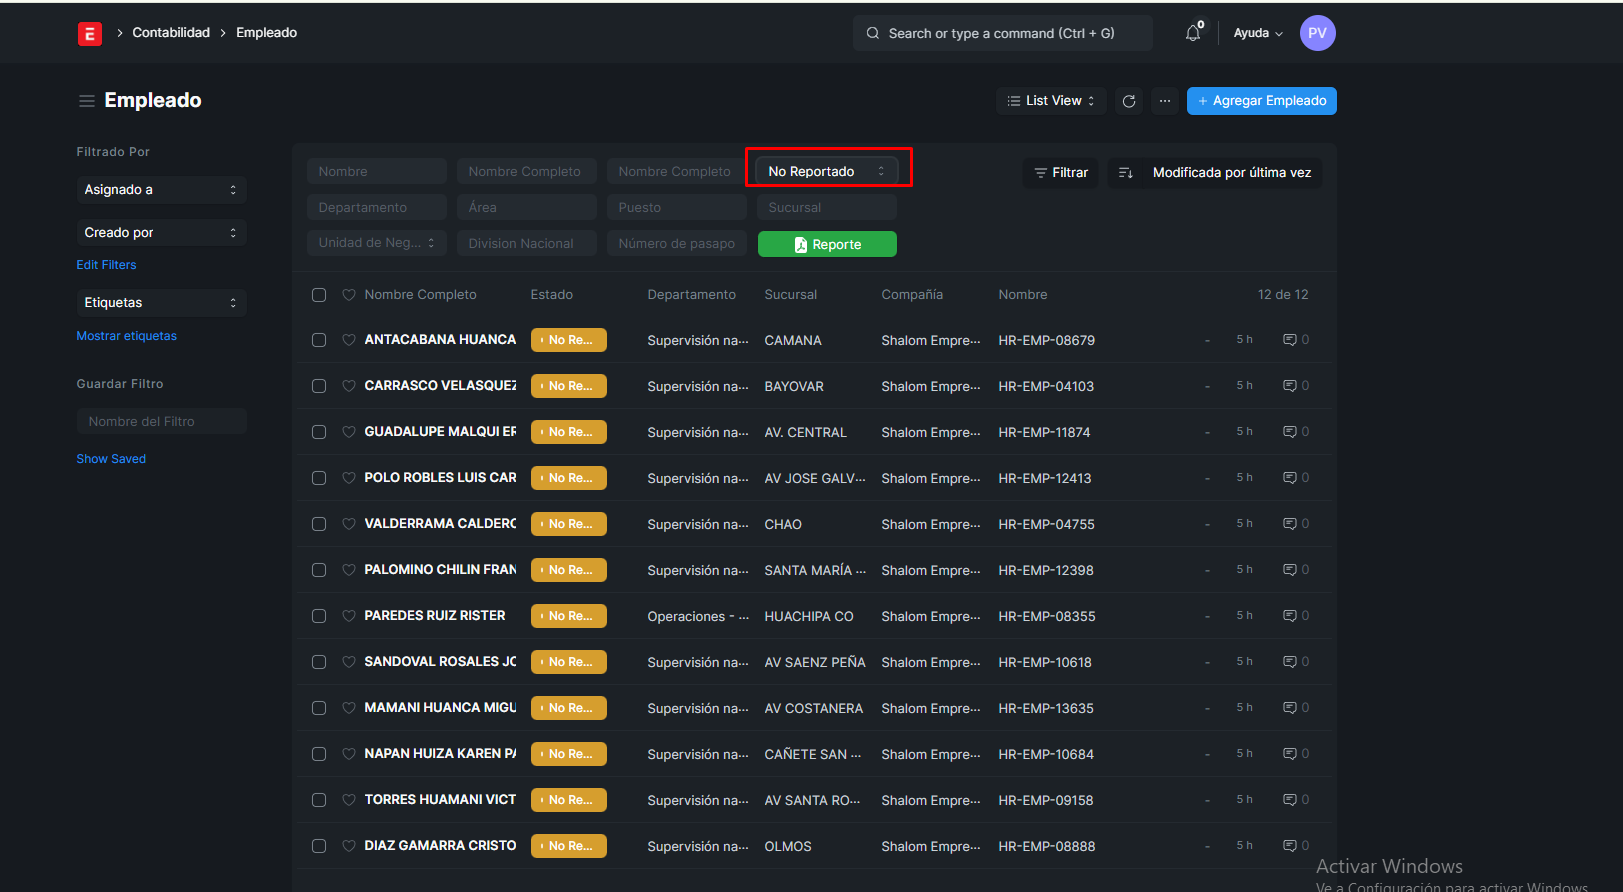Viewport: 1623px width, 892px height.
Task: Like the ANTACABANA HUANCA row heart icon
Action: pos(349,340)
